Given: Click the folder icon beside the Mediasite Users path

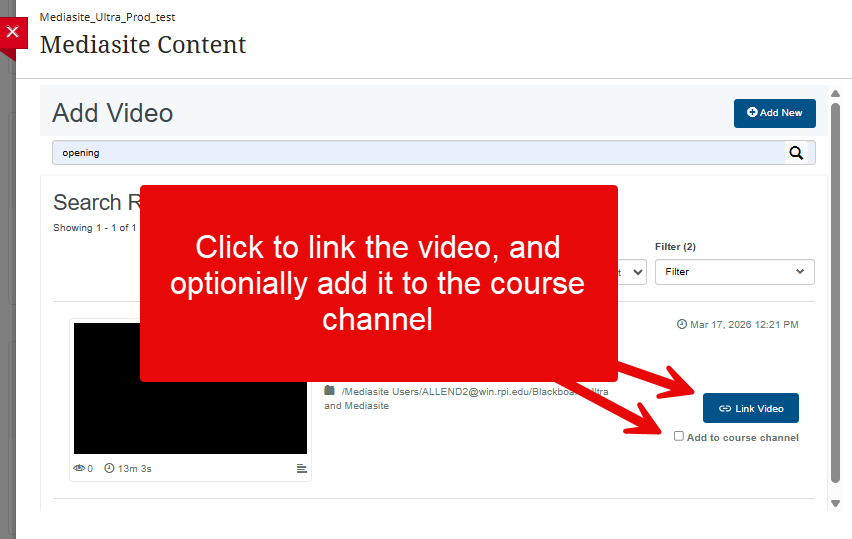Looking at the screenshot, I should point(329,391).
